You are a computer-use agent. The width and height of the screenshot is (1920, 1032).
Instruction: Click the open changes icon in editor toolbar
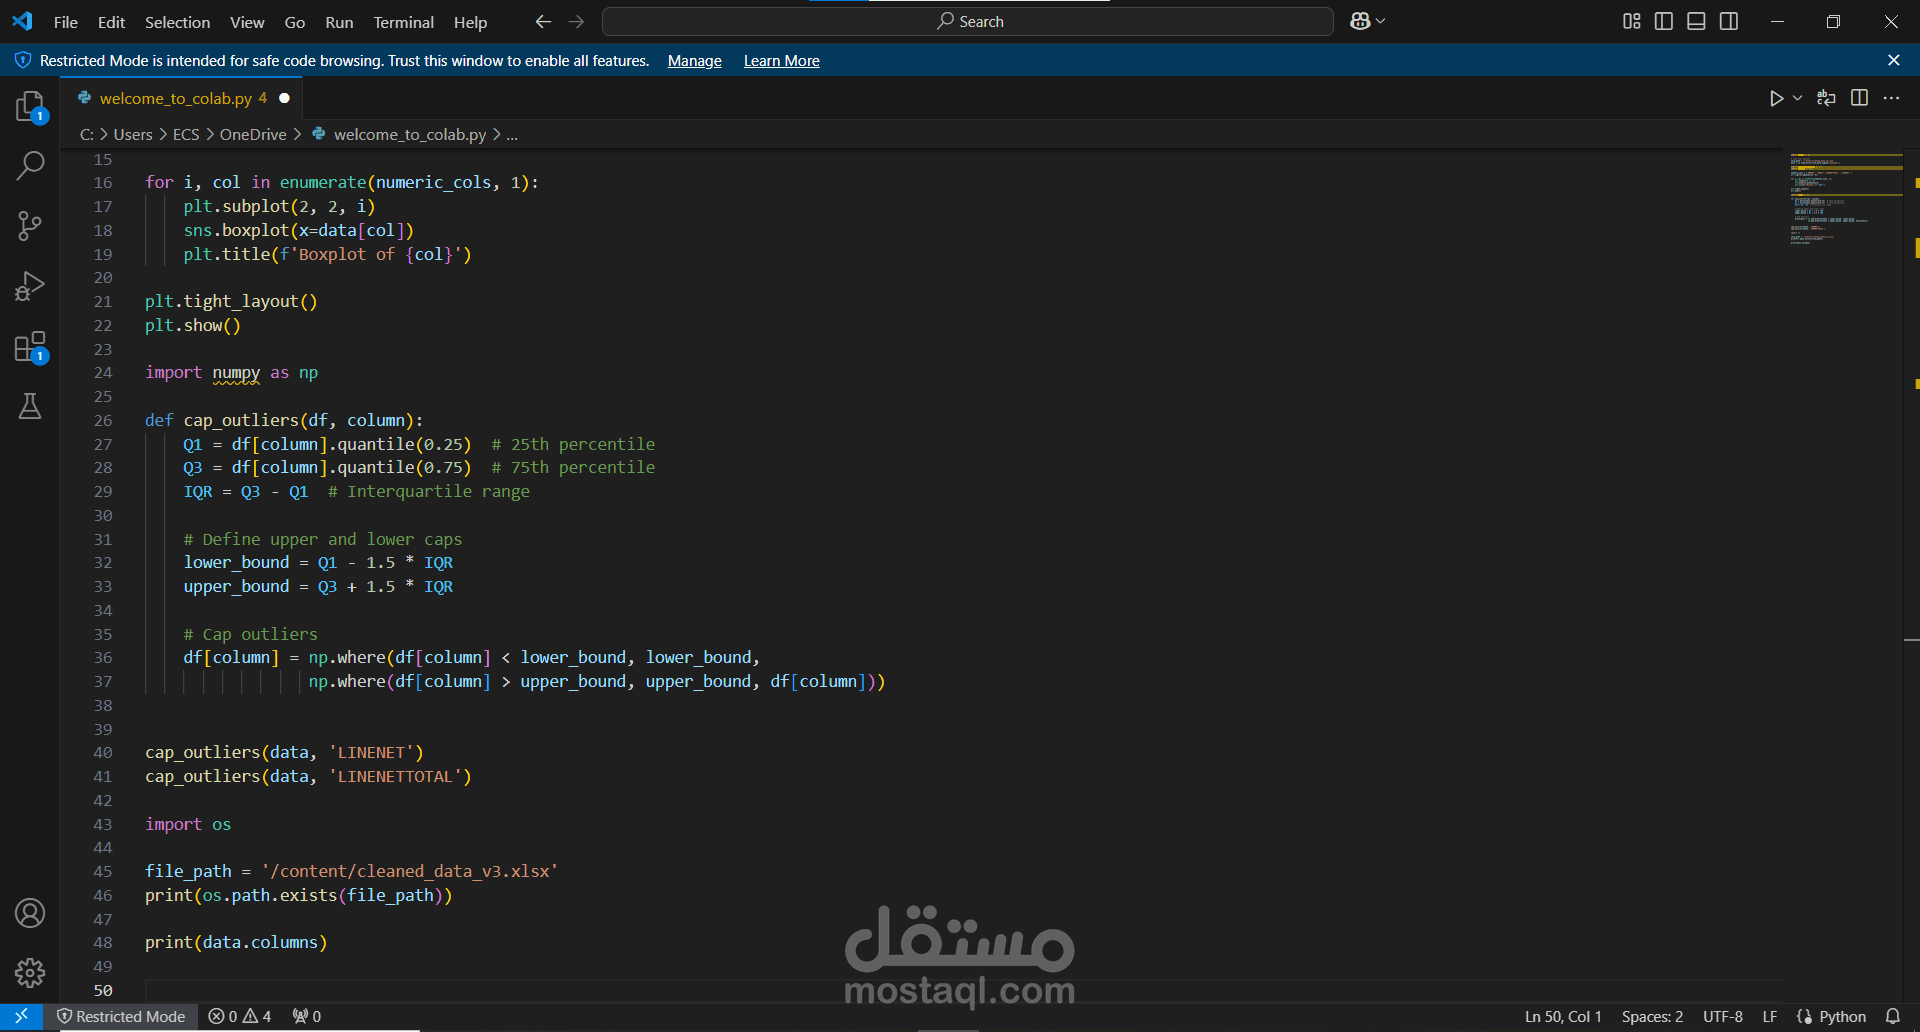tap(1826, 98)
